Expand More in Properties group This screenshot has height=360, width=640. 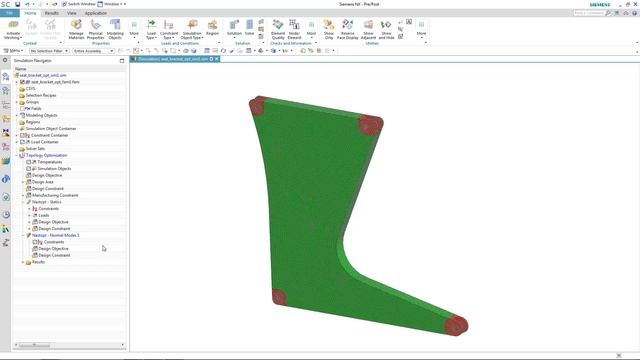(134, 29)
